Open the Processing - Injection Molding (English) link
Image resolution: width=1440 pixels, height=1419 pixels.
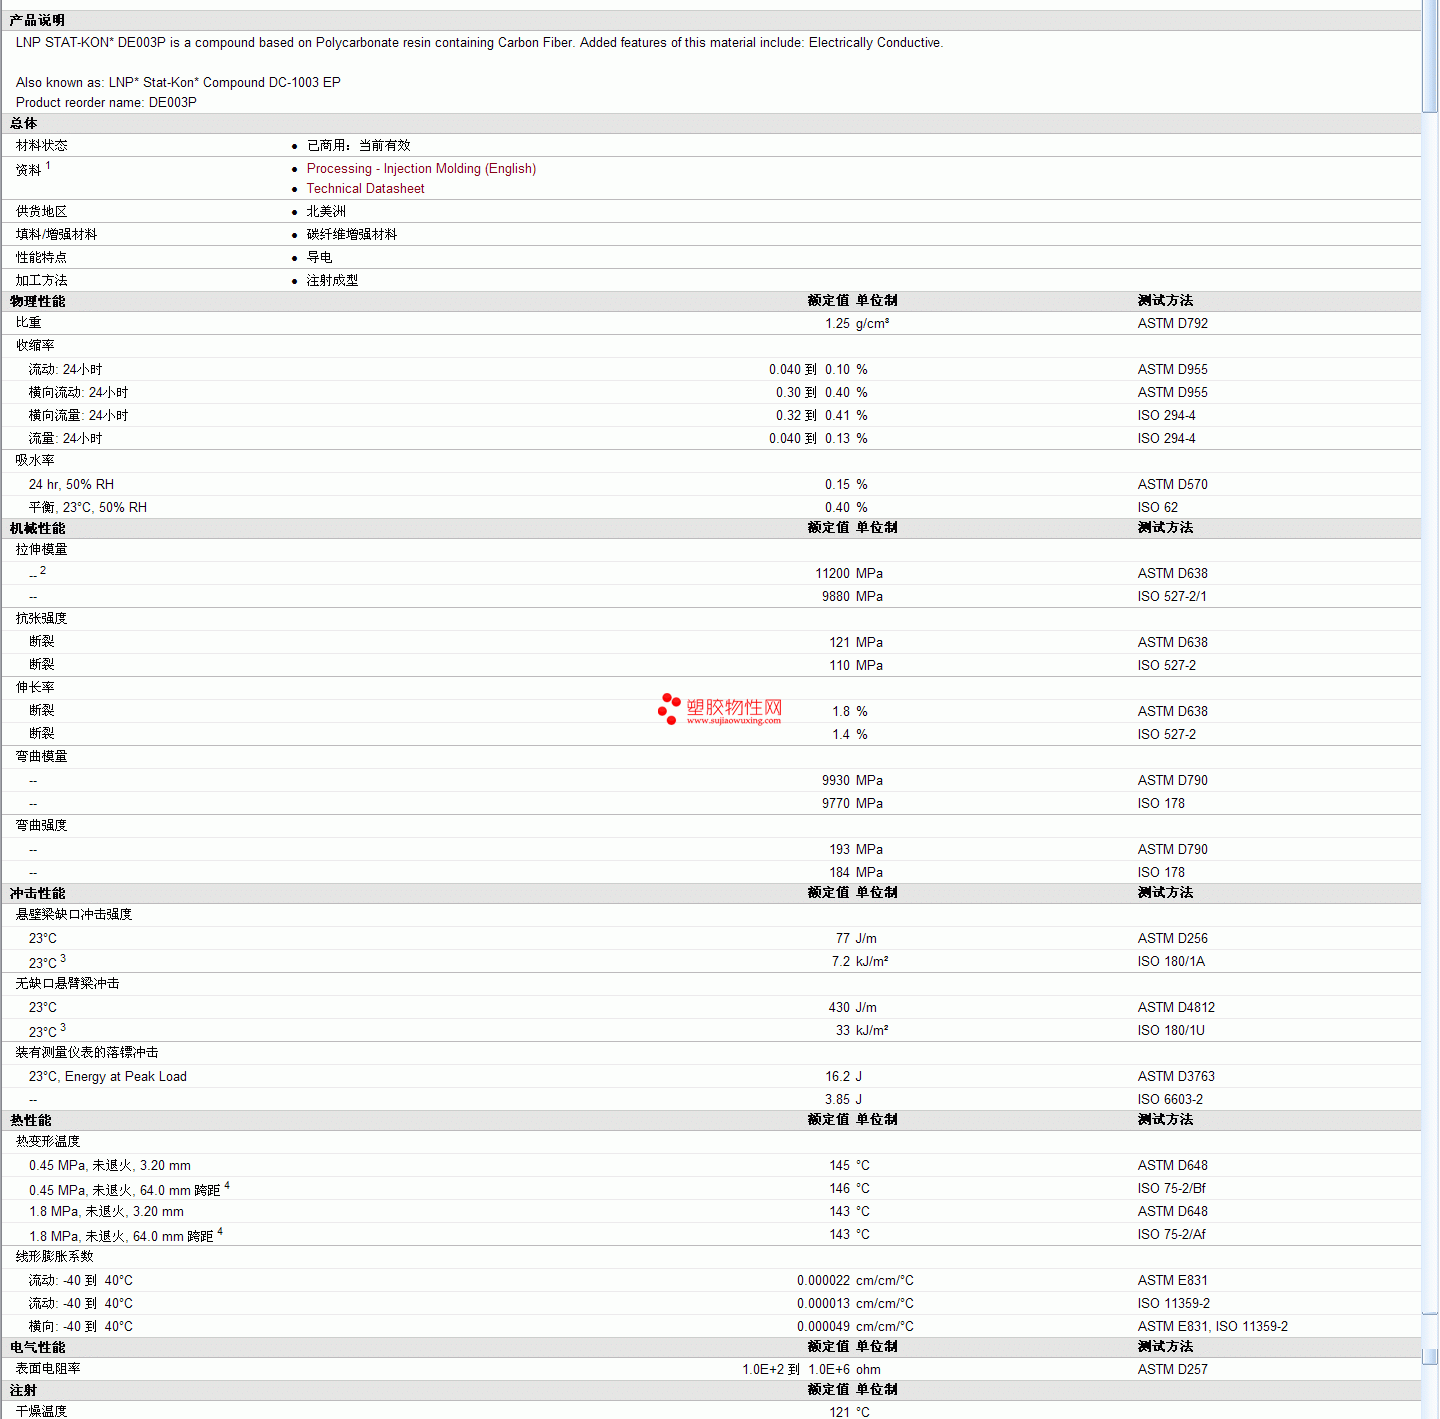(421, 169)
